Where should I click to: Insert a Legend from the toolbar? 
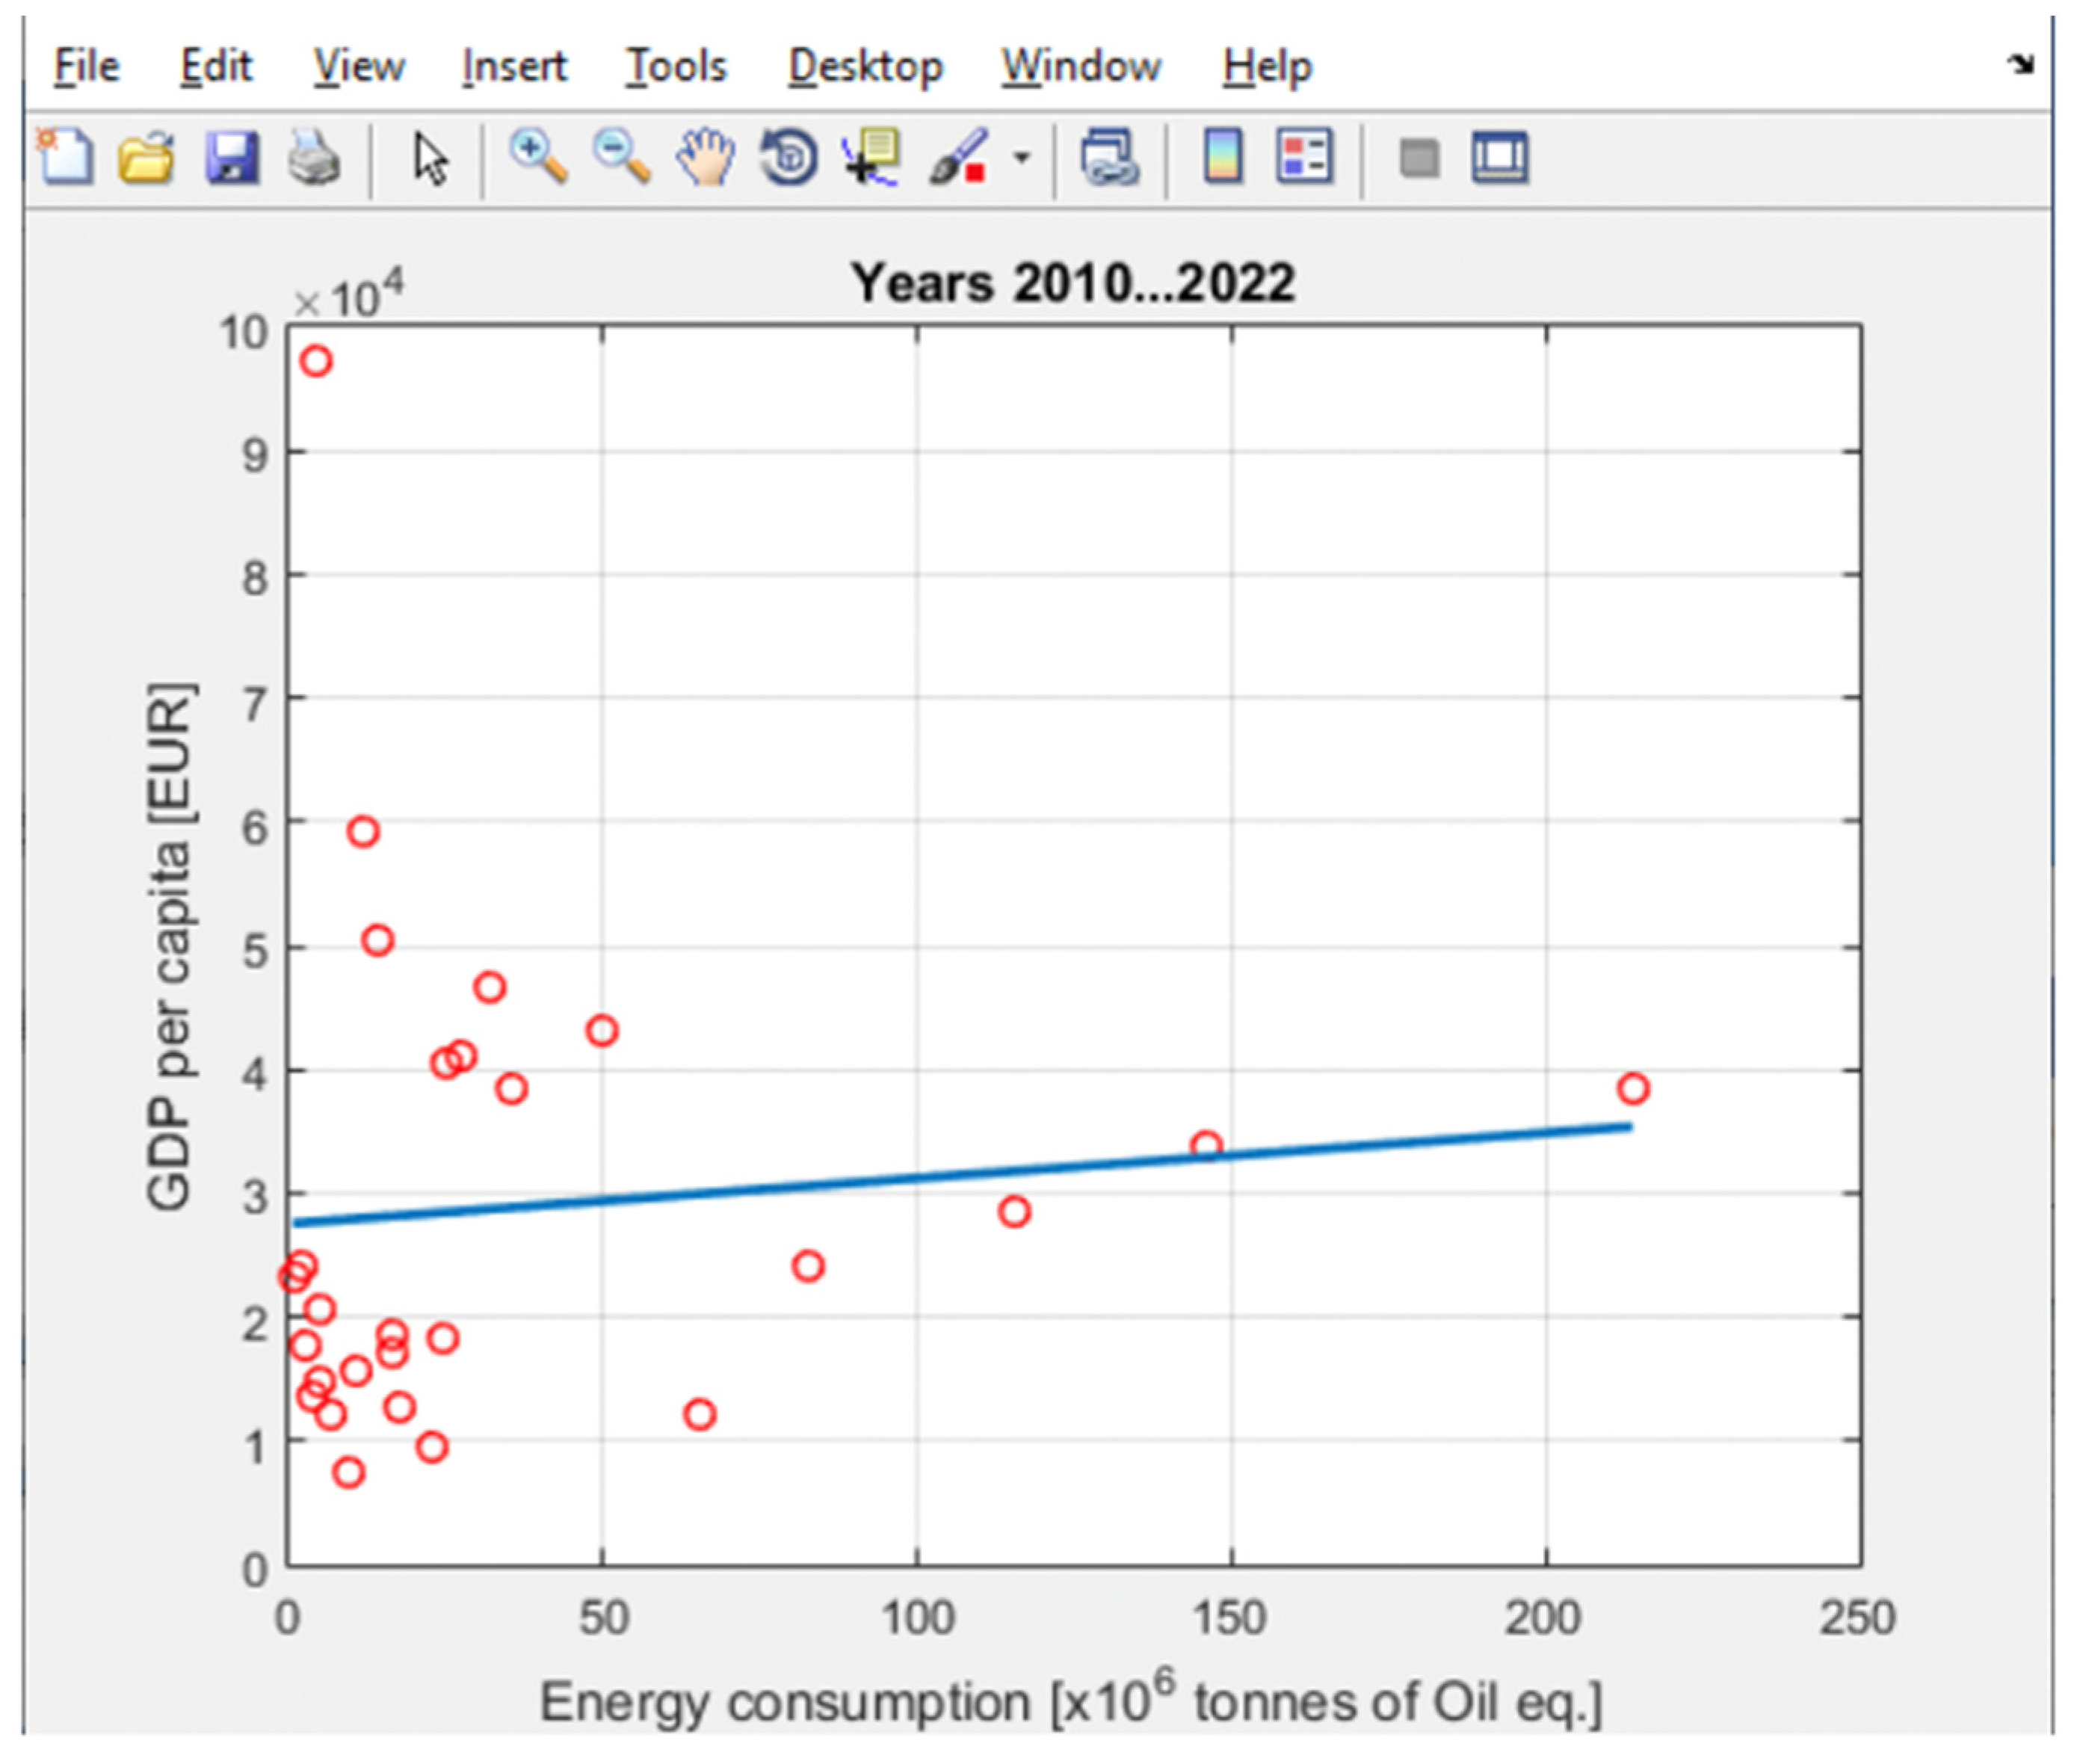pos(1304,157)
